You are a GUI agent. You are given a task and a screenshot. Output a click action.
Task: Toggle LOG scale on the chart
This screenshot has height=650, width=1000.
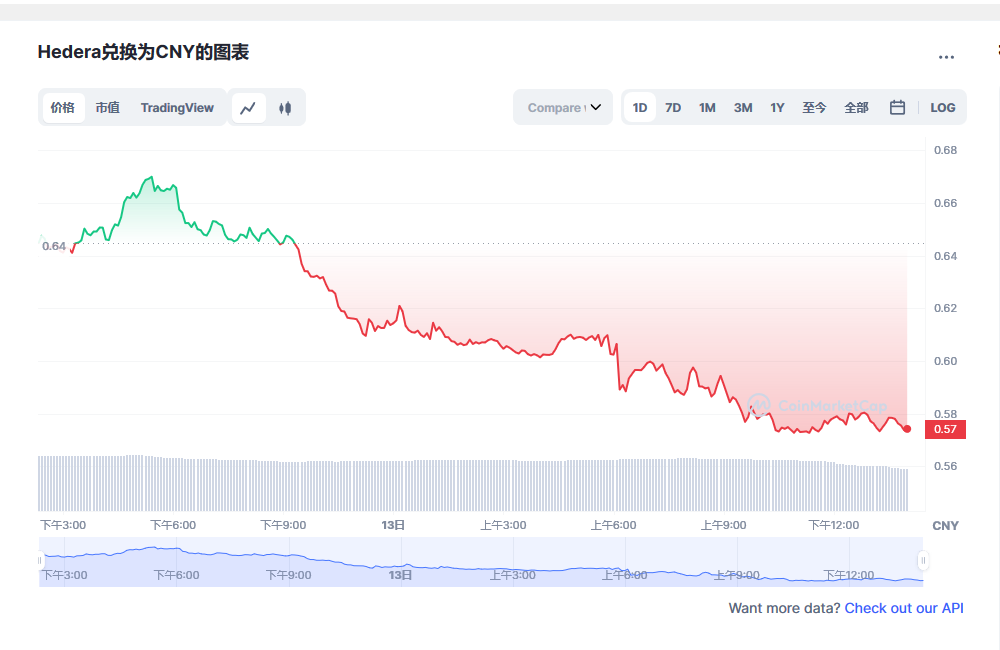pos(943,108)
